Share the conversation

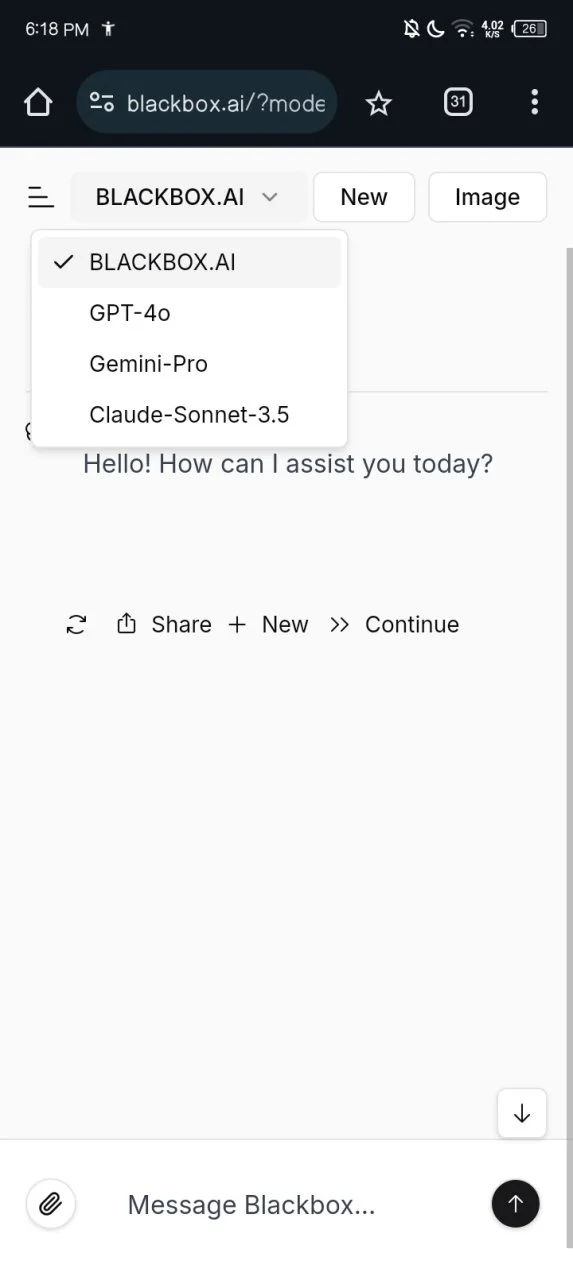tap(164, 625)
